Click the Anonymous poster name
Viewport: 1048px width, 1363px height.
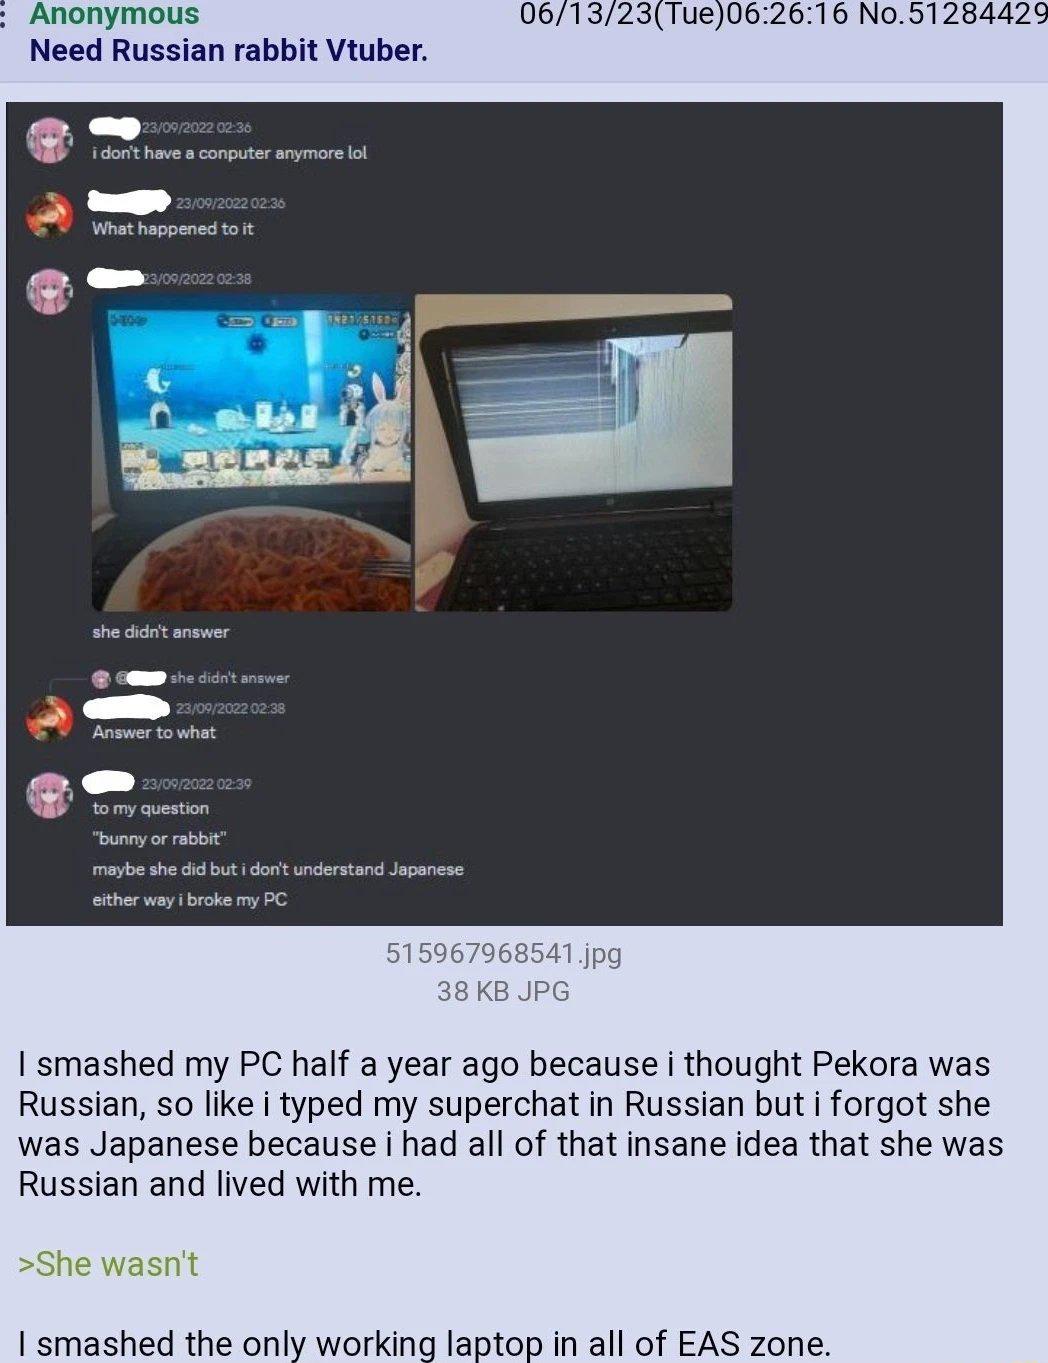114,14
